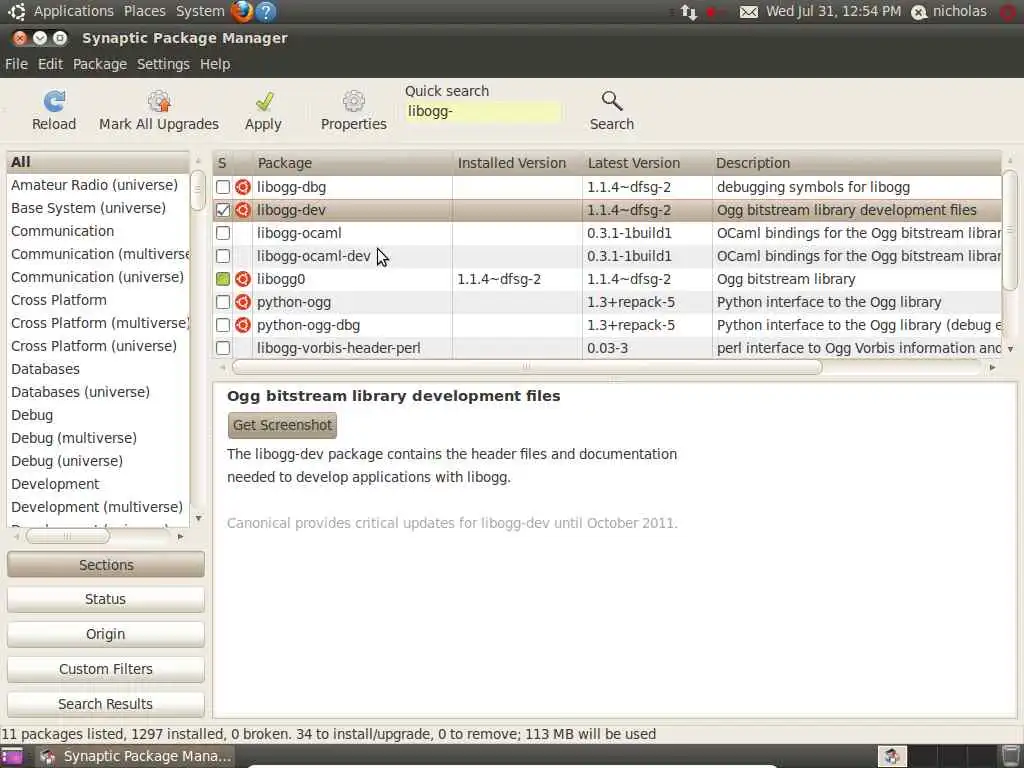The height and width of the screenshot is (768, 1024).
Task: Click the red indicator next to network icon
Action: point(714,12)
